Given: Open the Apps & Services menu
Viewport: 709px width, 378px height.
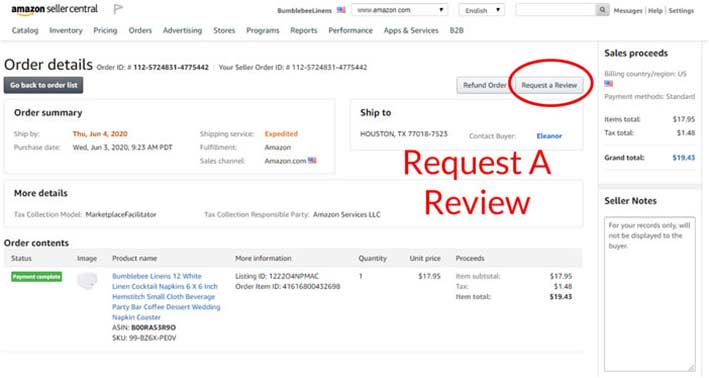Looking at the screenshot, I should [x=411, y=30].
